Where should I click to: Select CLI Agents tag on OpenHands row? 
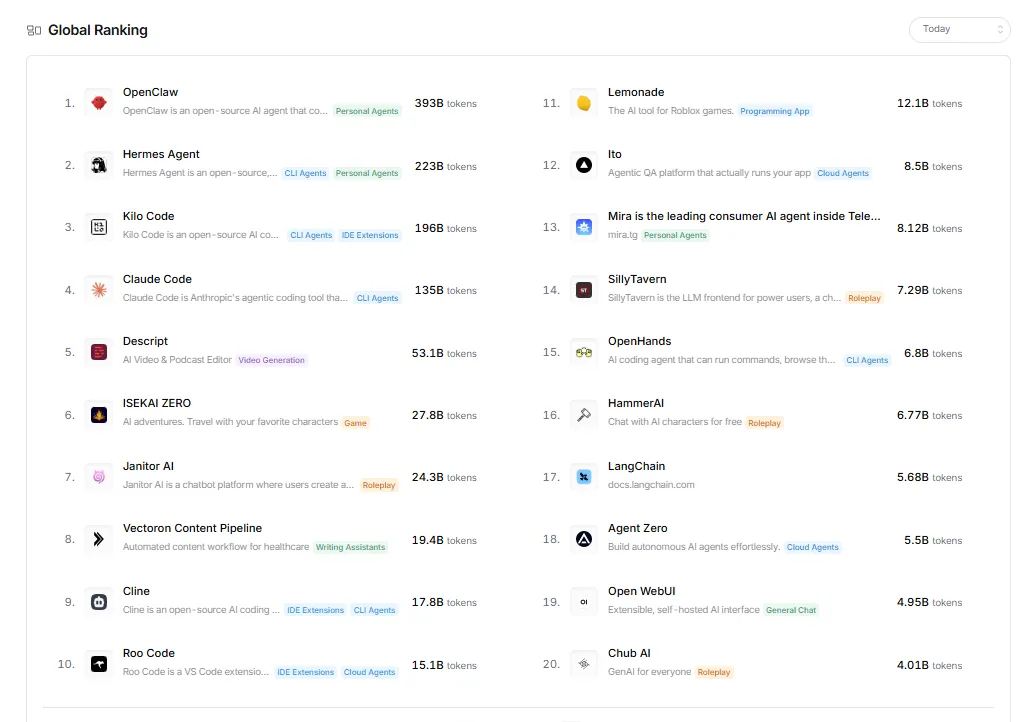point(867,360)
